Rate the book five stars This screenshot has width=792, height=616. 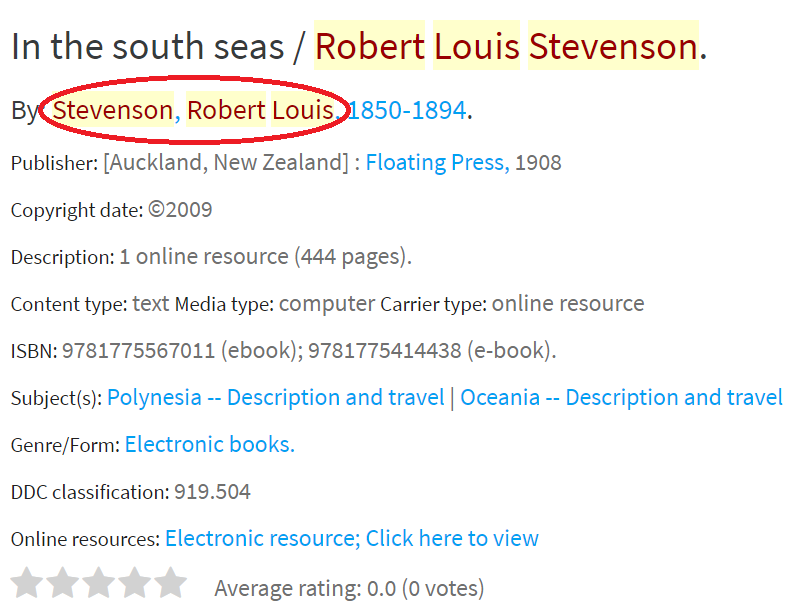pos(171,583)
